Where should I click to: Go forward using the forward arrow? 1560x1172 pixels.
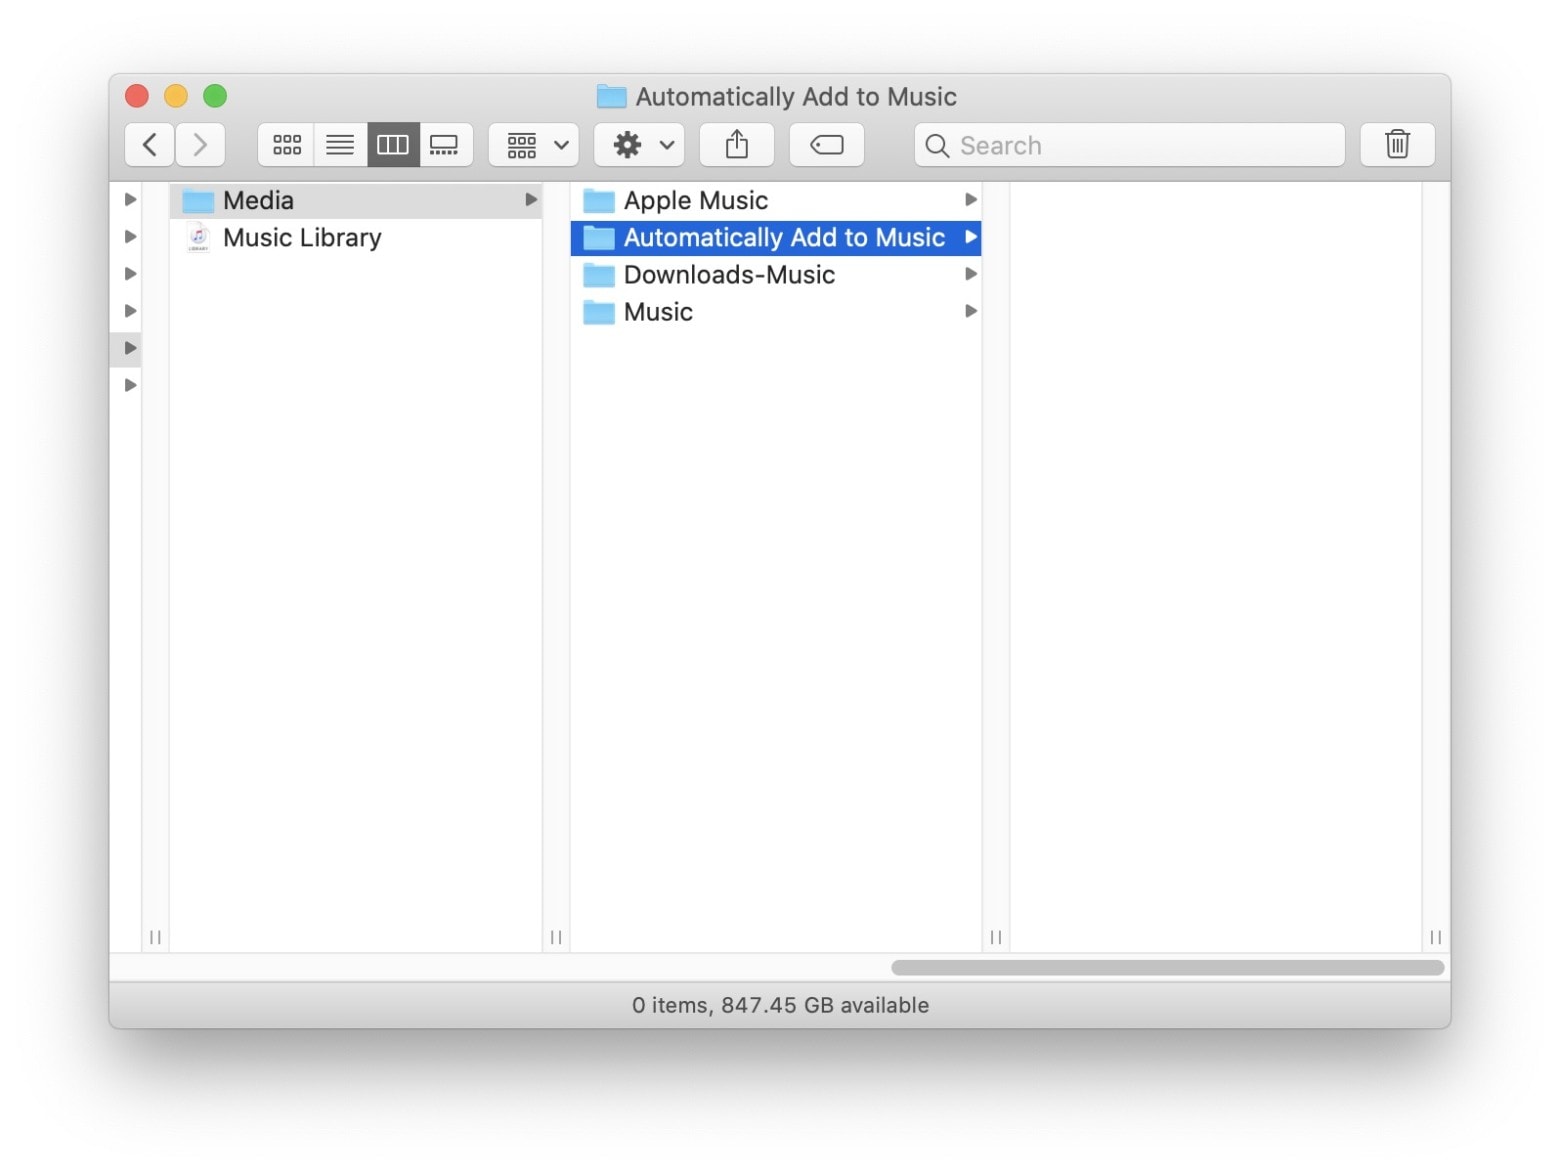200,144
